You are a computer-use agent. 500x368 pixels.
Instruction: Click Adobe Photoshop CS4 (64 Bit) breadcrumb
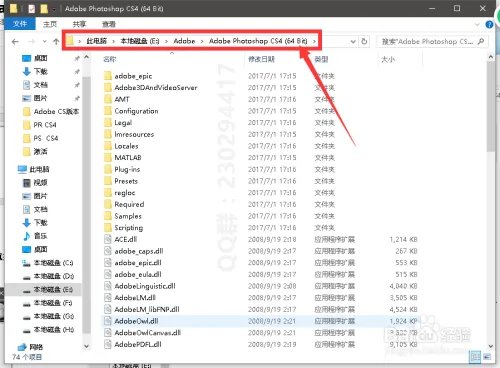click(258, 41)
